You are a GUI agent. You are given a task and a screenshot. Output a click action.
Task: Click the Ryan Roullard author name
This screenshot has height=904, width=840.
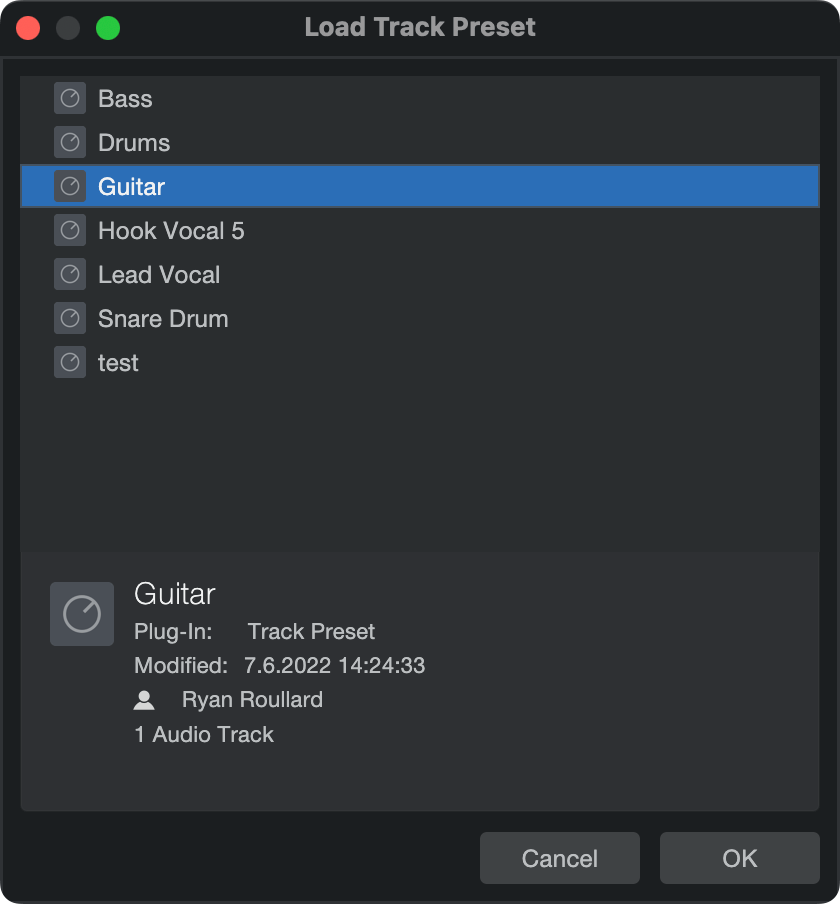coord(252,699)
